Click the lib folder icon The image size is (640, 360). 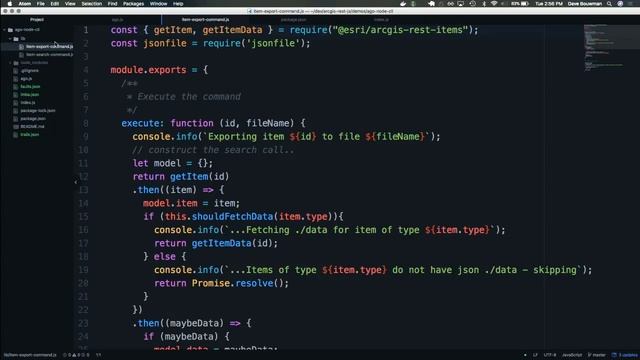pos(16,39)
